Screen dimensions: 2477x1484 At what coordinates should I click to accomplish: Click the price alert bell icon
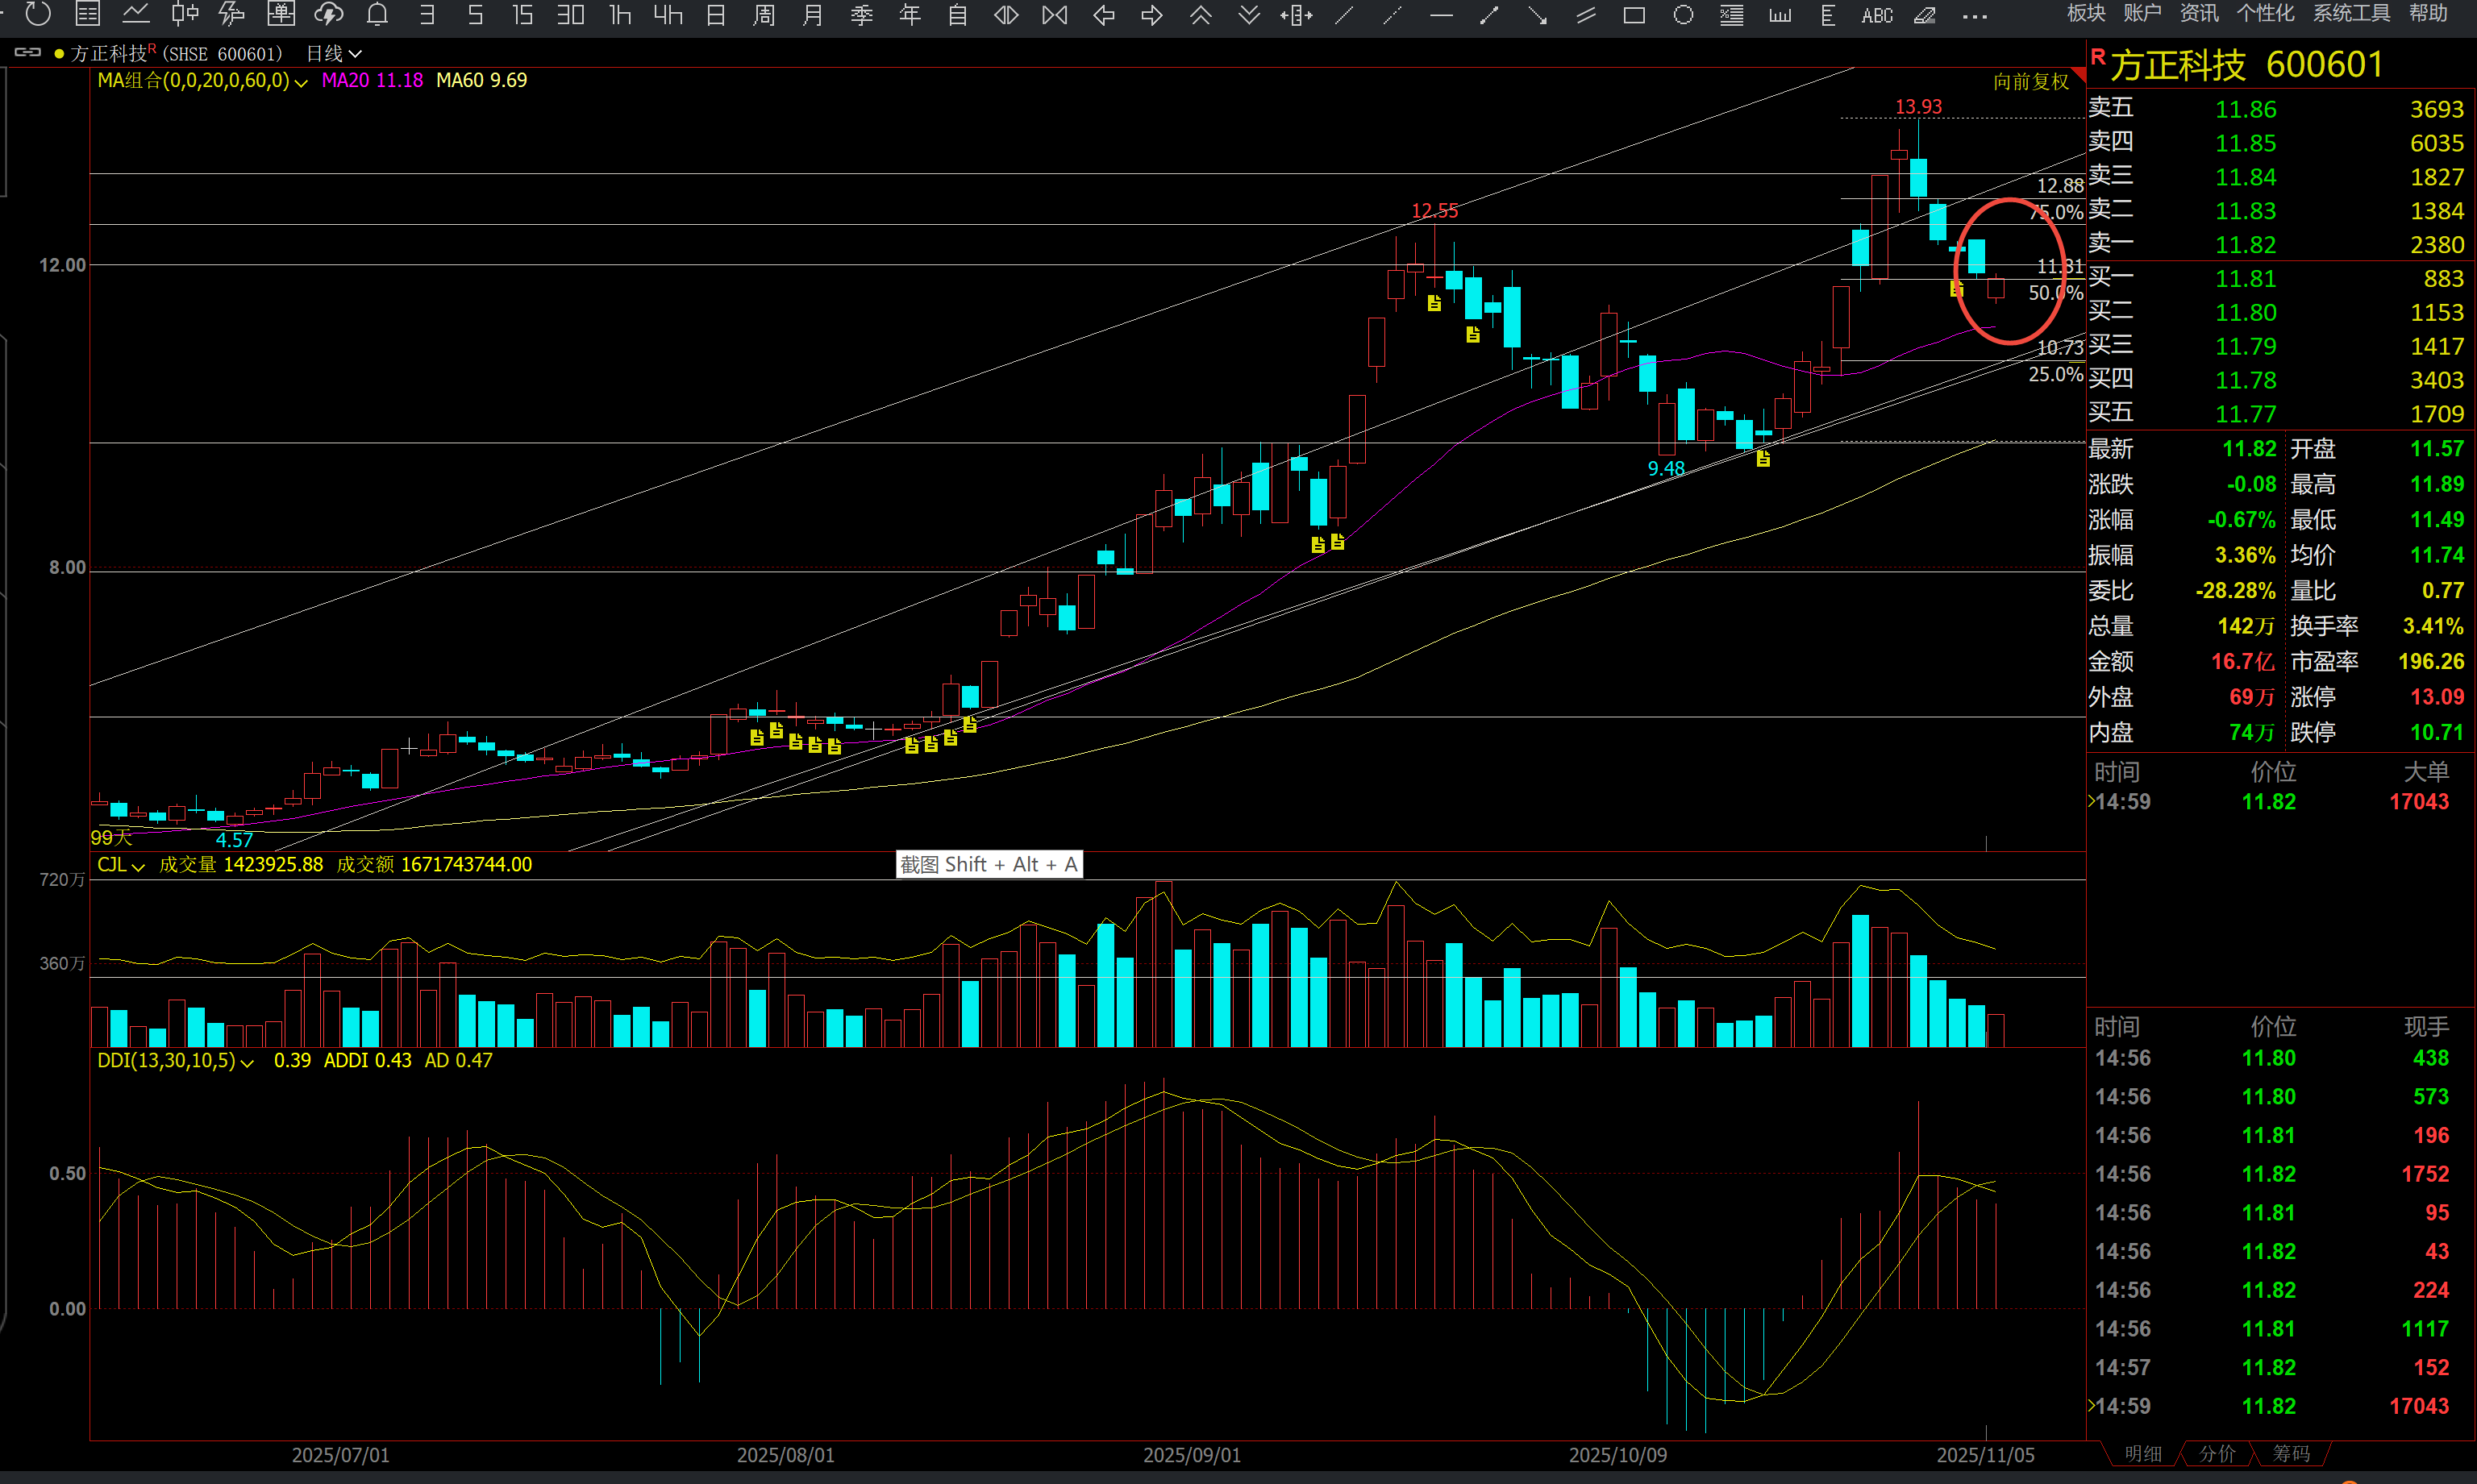coord(377,15)
